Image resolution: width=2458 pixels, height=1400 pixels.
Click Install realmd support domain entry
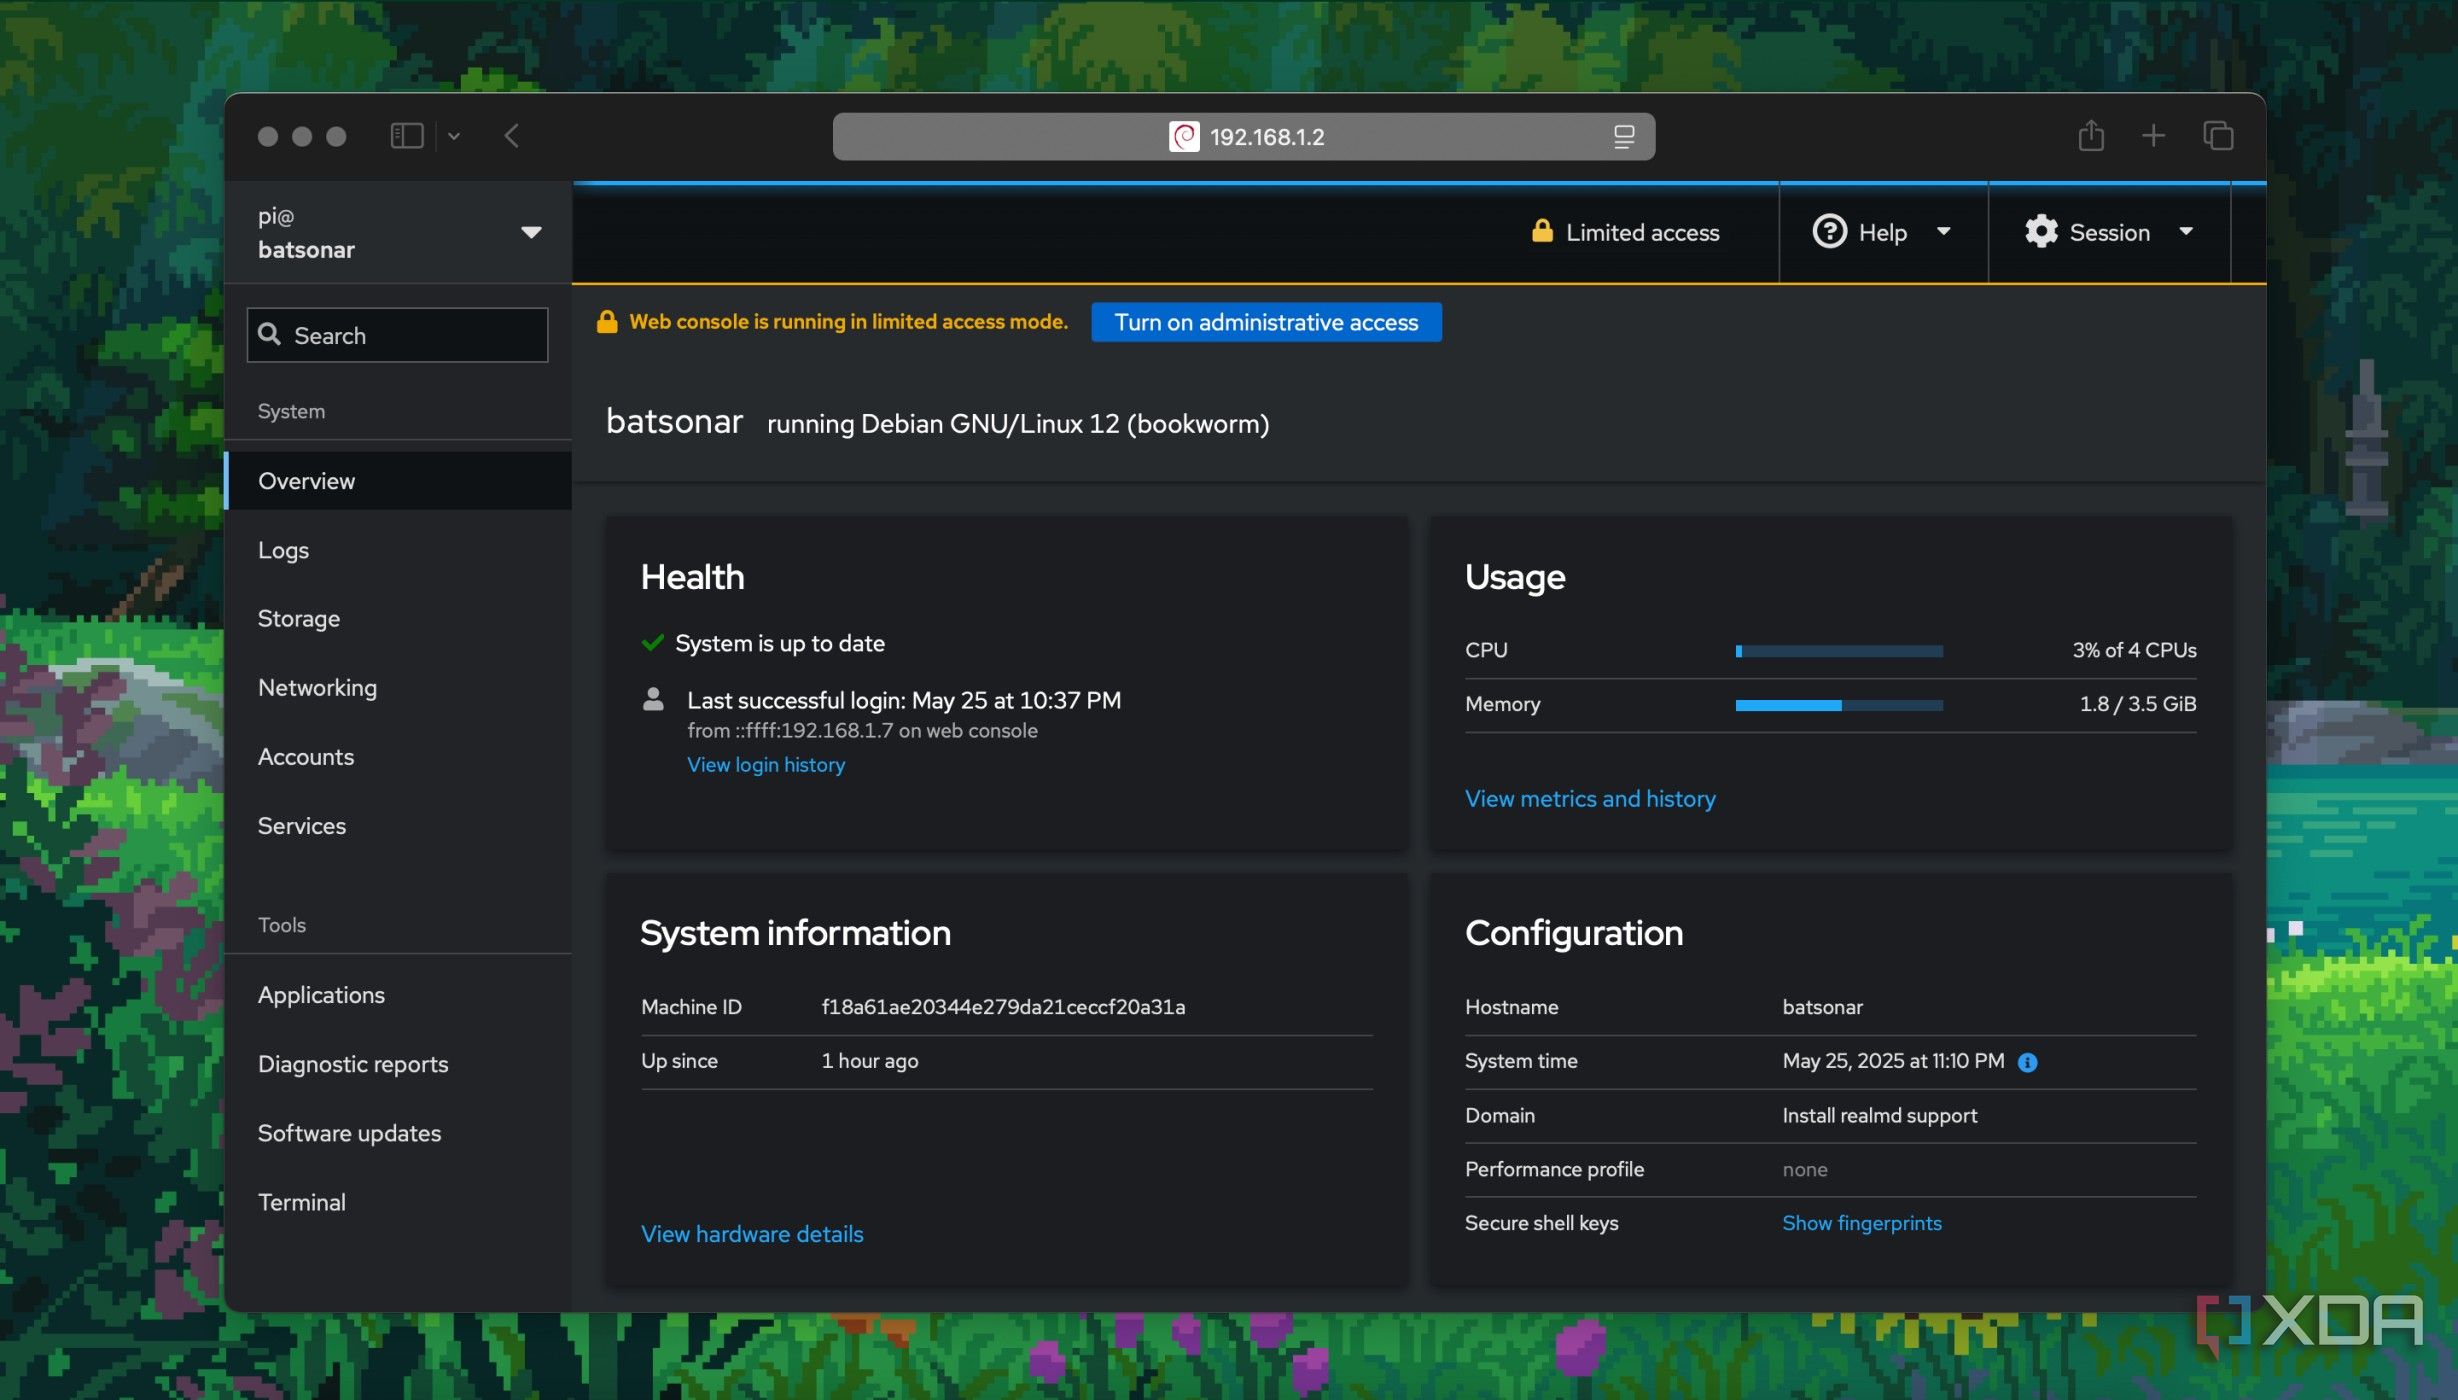pyautogui.click(x=1879, y=1115)
